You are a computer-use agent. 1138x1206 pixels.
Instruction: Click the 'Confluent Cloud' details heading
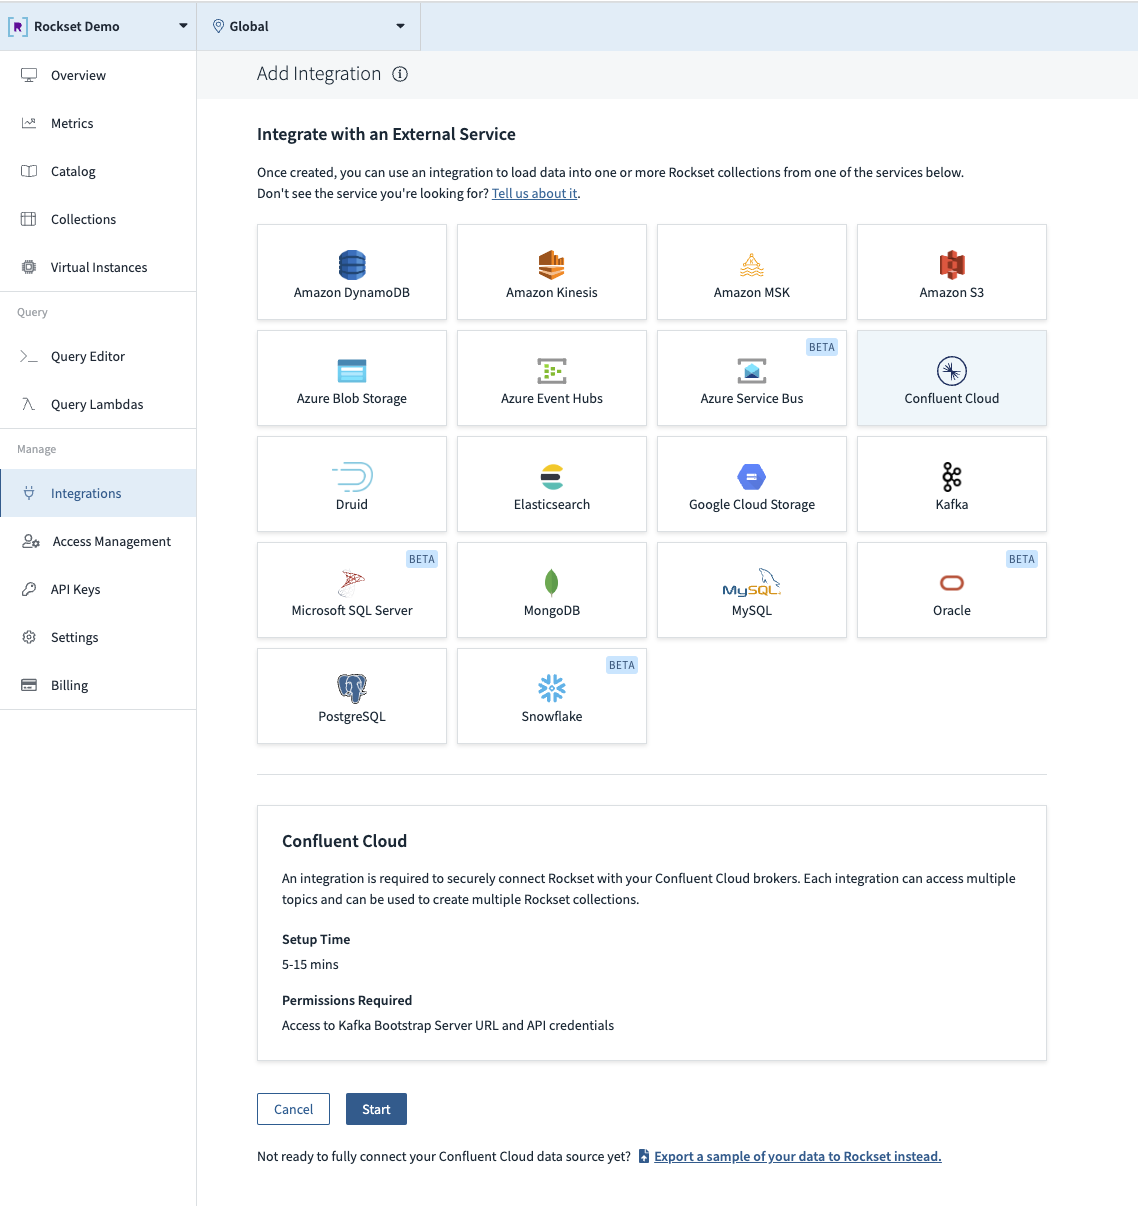345,841
